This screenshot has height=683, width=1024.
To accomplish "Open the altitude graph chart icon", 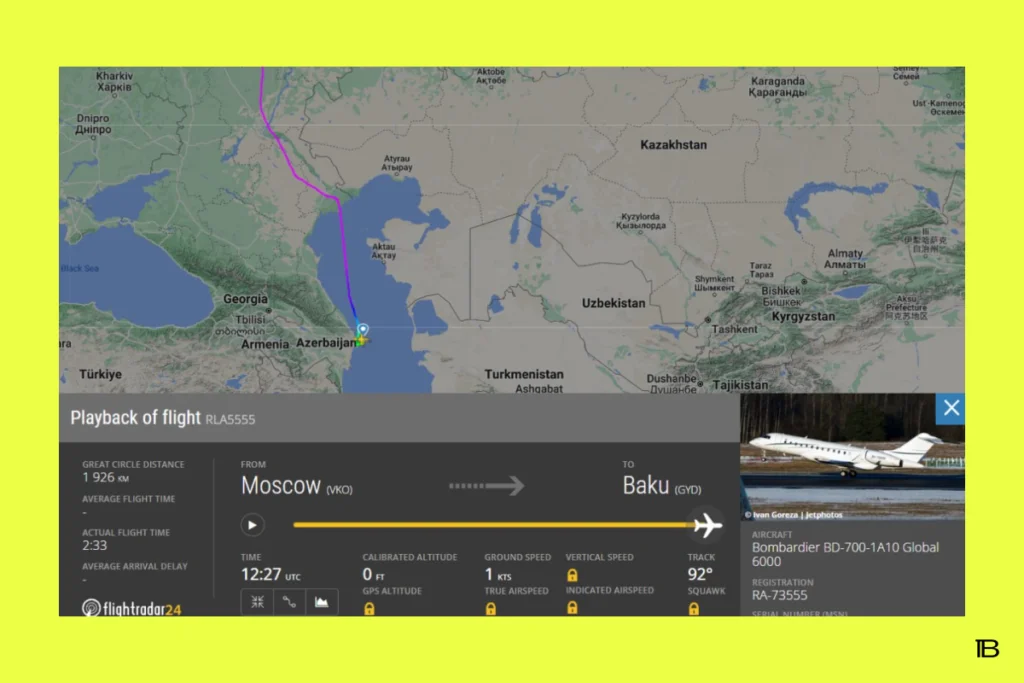I will 321,602.
